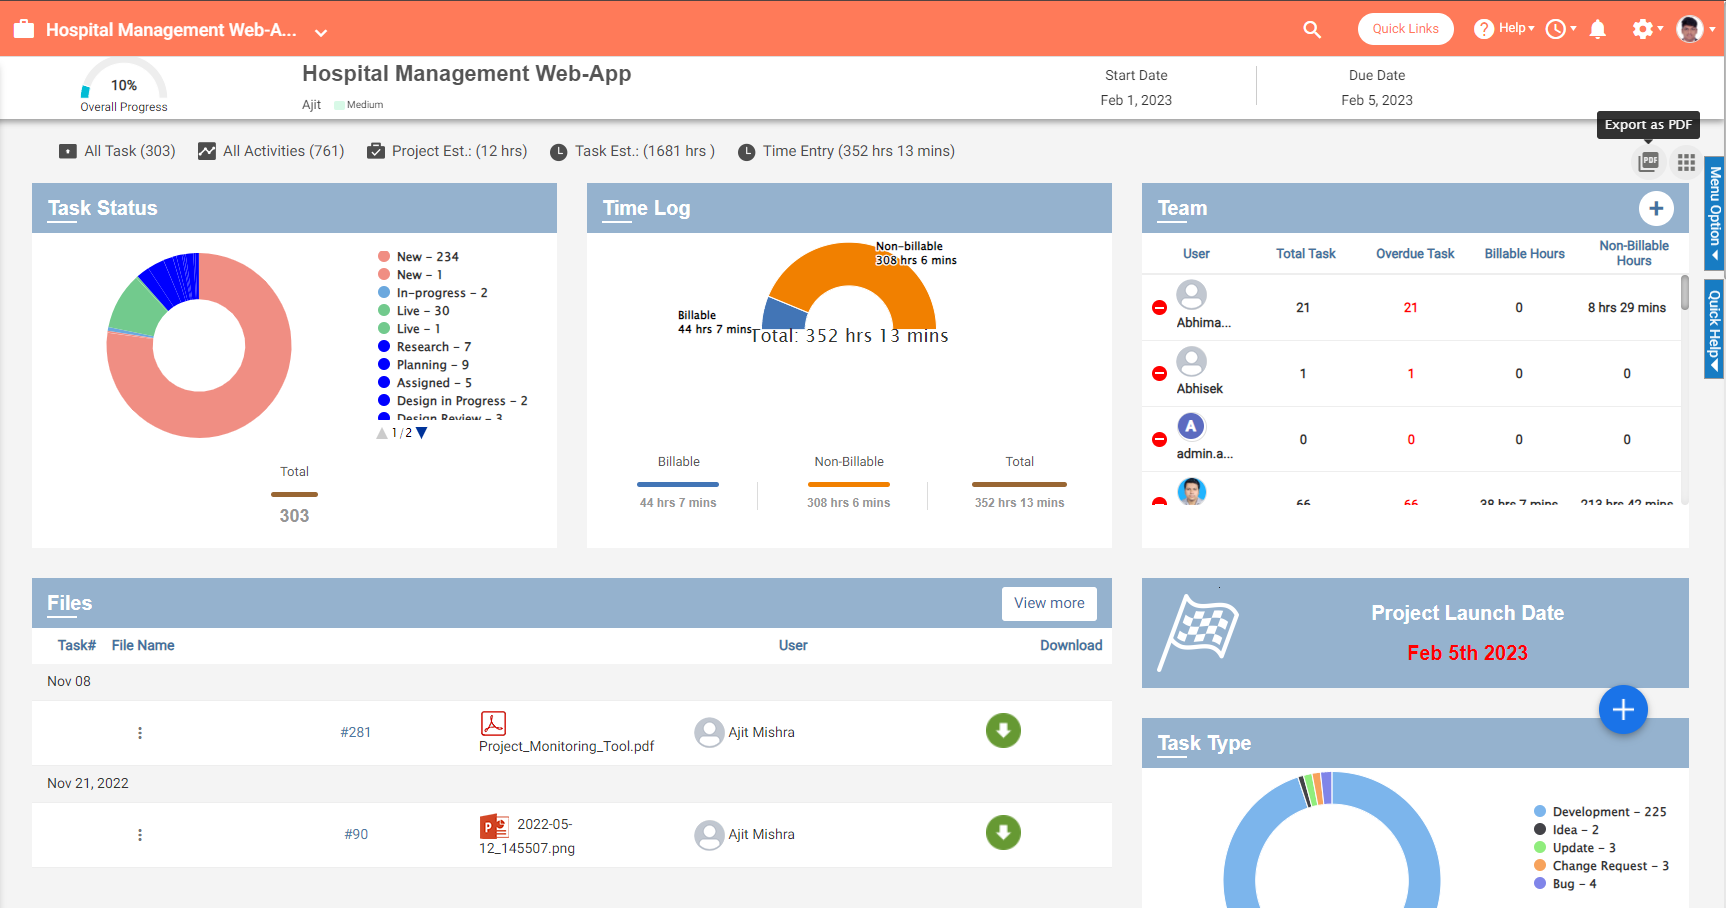Expand the project name dropdown chevron

coord(321,32)
